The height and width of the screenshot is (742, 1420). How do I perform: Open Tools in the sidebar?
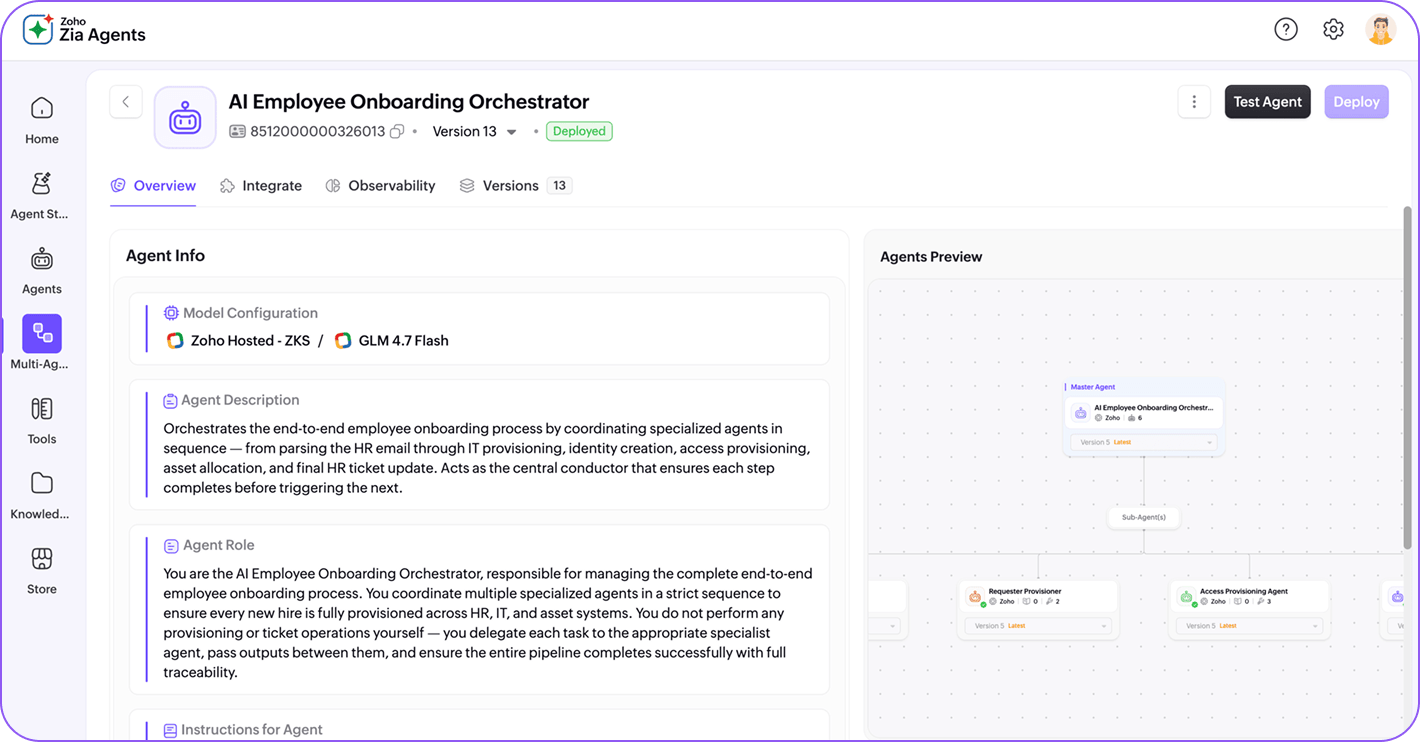42,421
